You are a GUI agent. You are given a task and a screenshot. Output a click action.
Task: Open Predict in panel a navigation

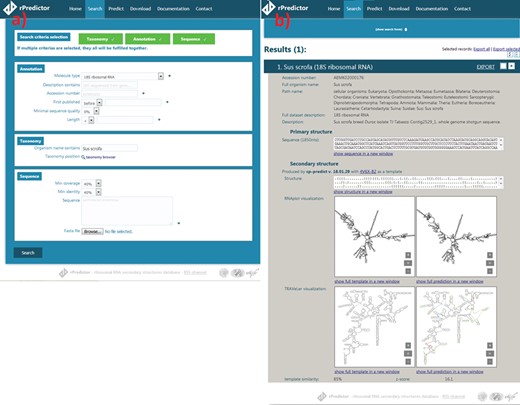(116, 9)
